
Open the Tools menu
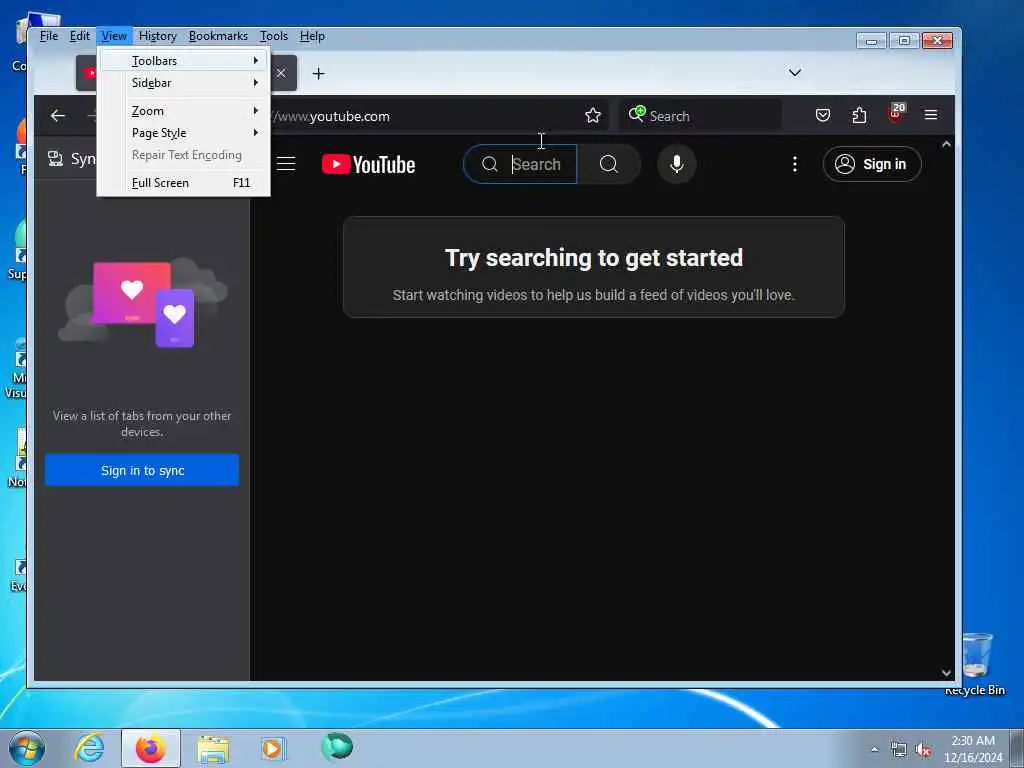274,36
